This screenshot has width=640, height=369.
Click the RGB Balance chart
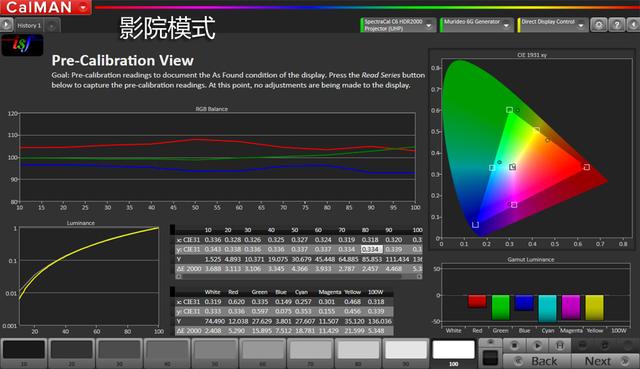(217, 157)
